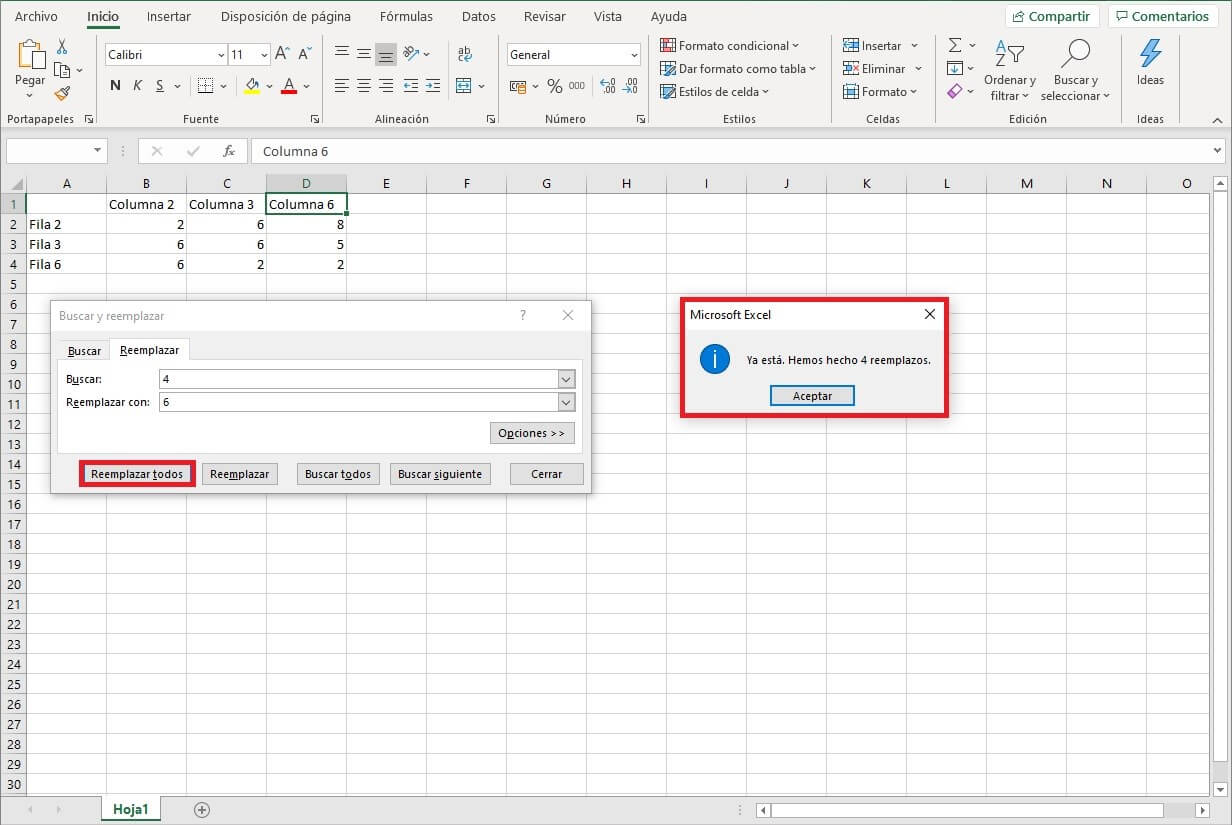
Task: Toggle bold N formatting
Action: click(x=115, y=86)
